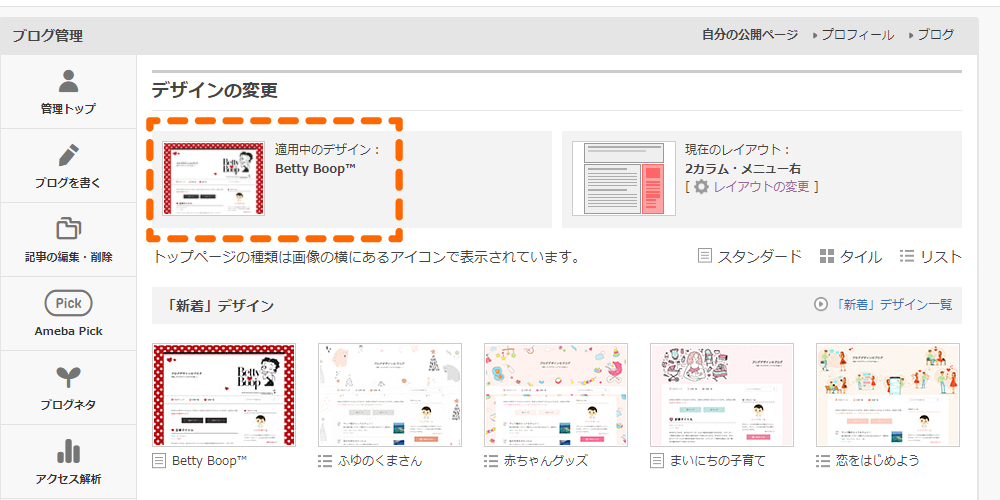Click list icon next to ふゆのくまさん
The image size is (1000, 500).
(x=325, y=460)
